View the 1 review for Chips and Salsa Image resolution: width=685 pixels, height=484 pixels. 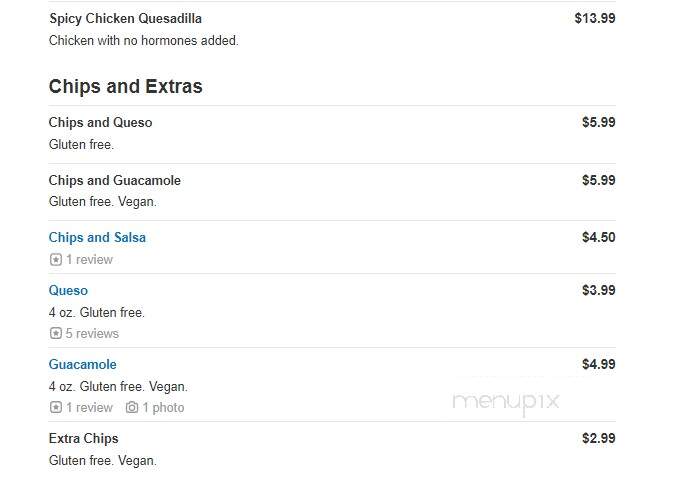pyautogui.click(x=89, y=259)
